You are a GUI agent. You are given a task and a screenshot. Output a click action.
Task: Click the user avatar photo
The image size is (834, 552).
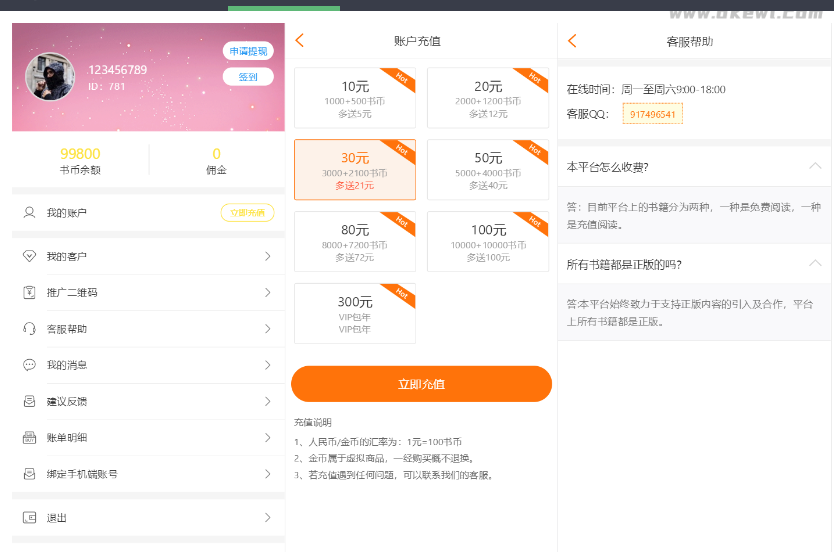coord(50,77)
